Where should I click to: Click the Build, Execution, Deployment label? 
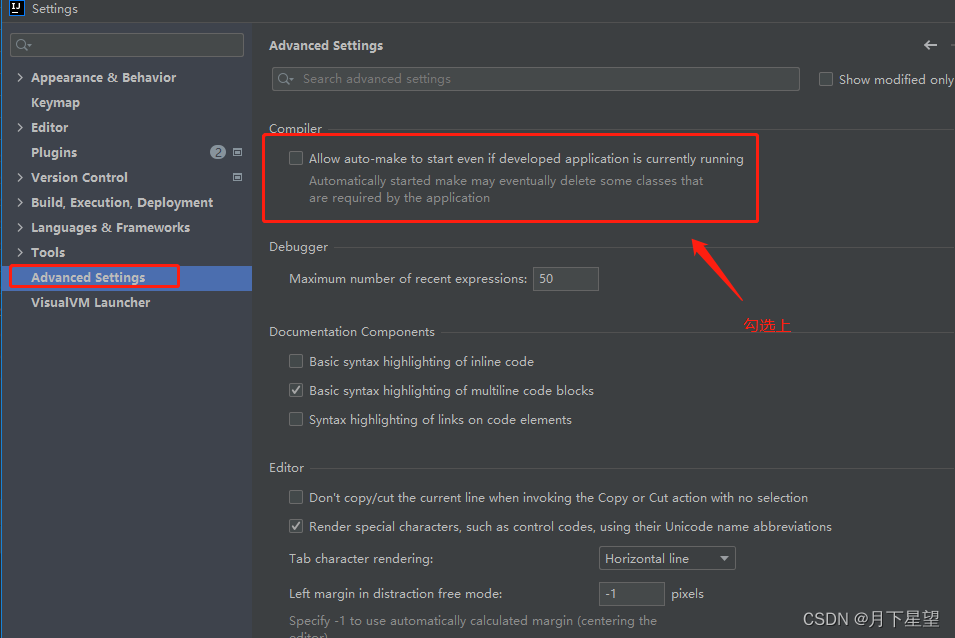pyautogui.click(x=122, y=203)
